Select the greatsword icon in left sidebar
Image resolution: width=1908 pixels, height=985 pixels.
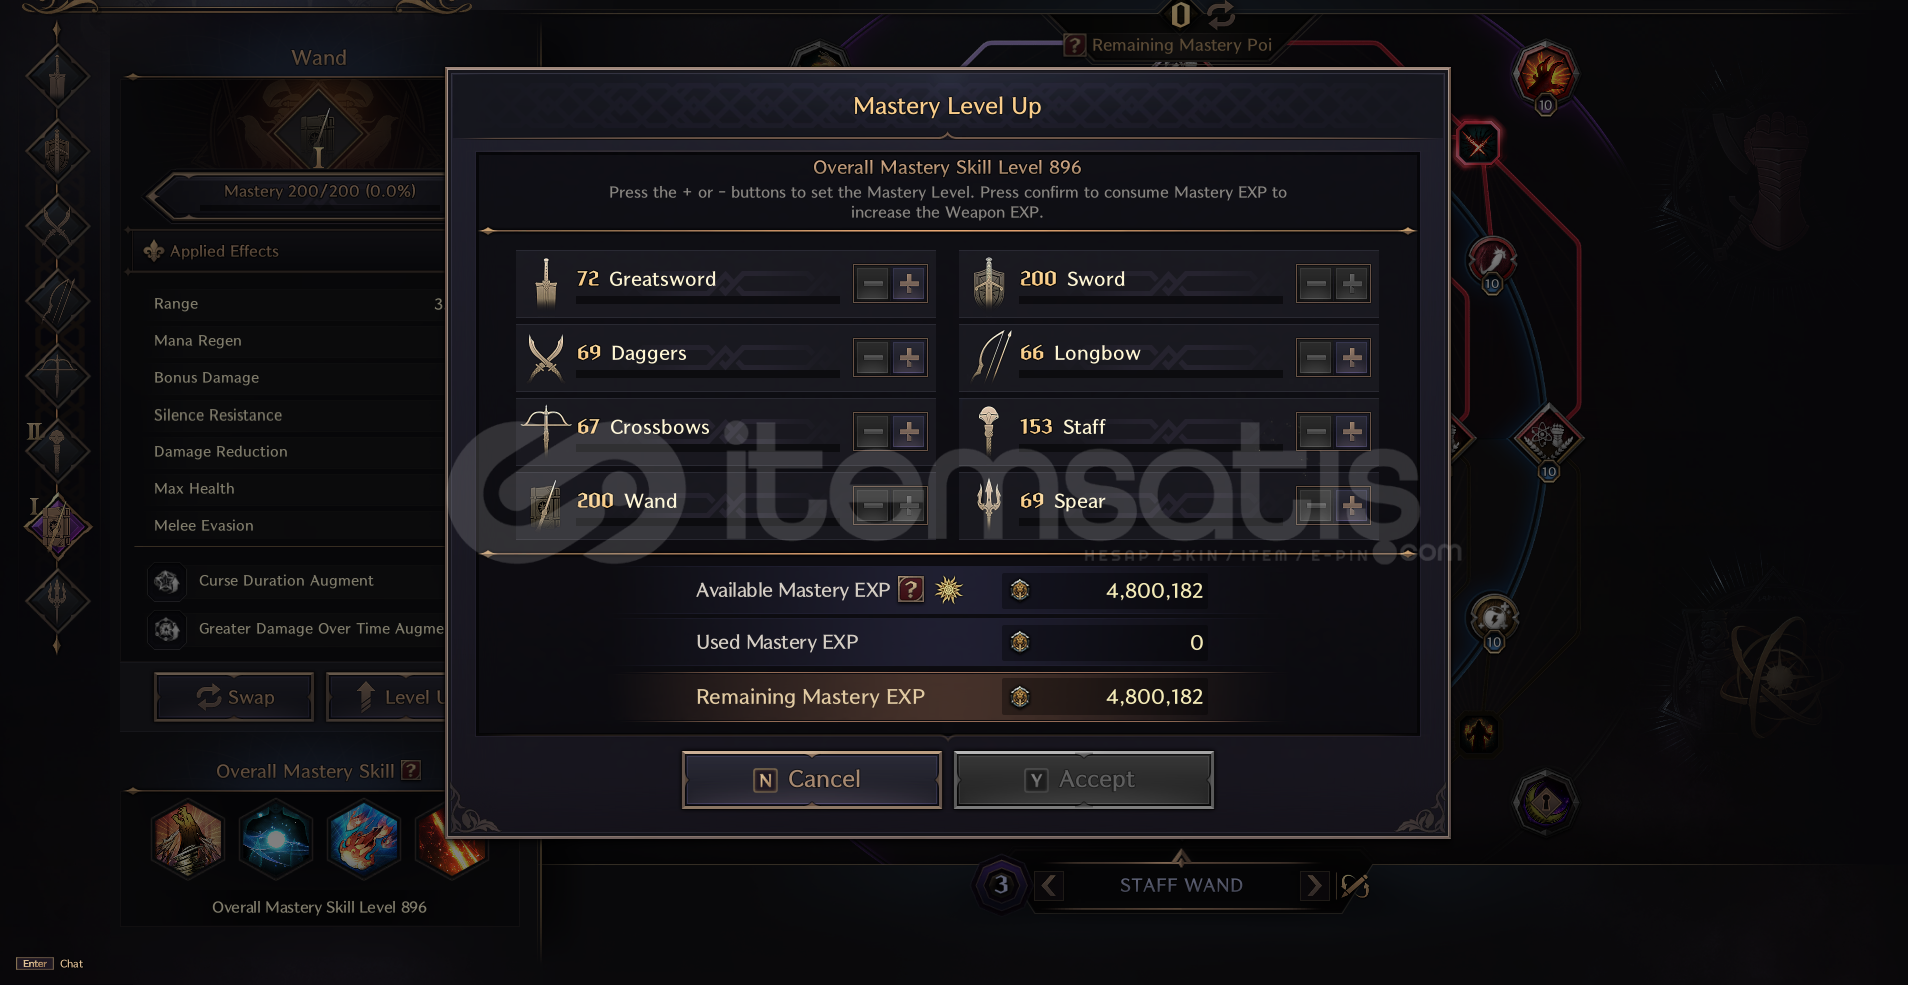coord(57,77)
